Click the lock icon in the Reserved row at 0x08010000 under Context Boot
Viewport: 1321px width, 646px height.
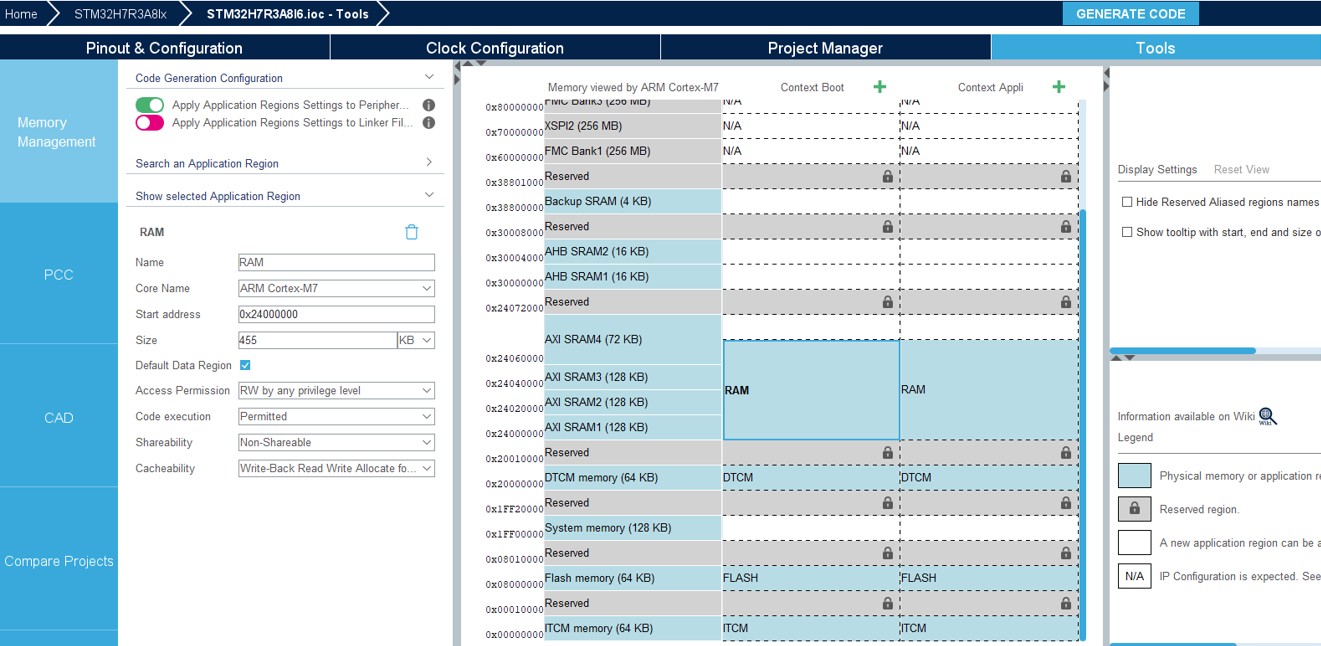coord(887,553)
